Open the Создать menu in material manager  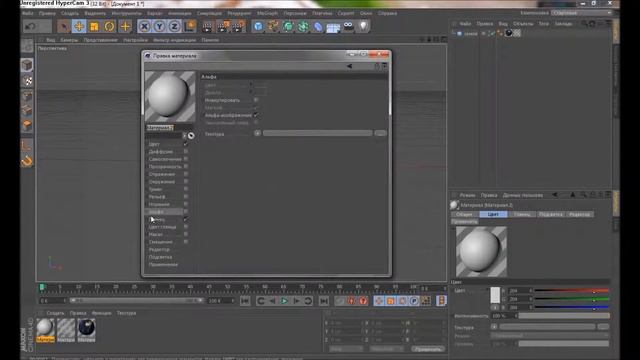[x=56, y=313]
